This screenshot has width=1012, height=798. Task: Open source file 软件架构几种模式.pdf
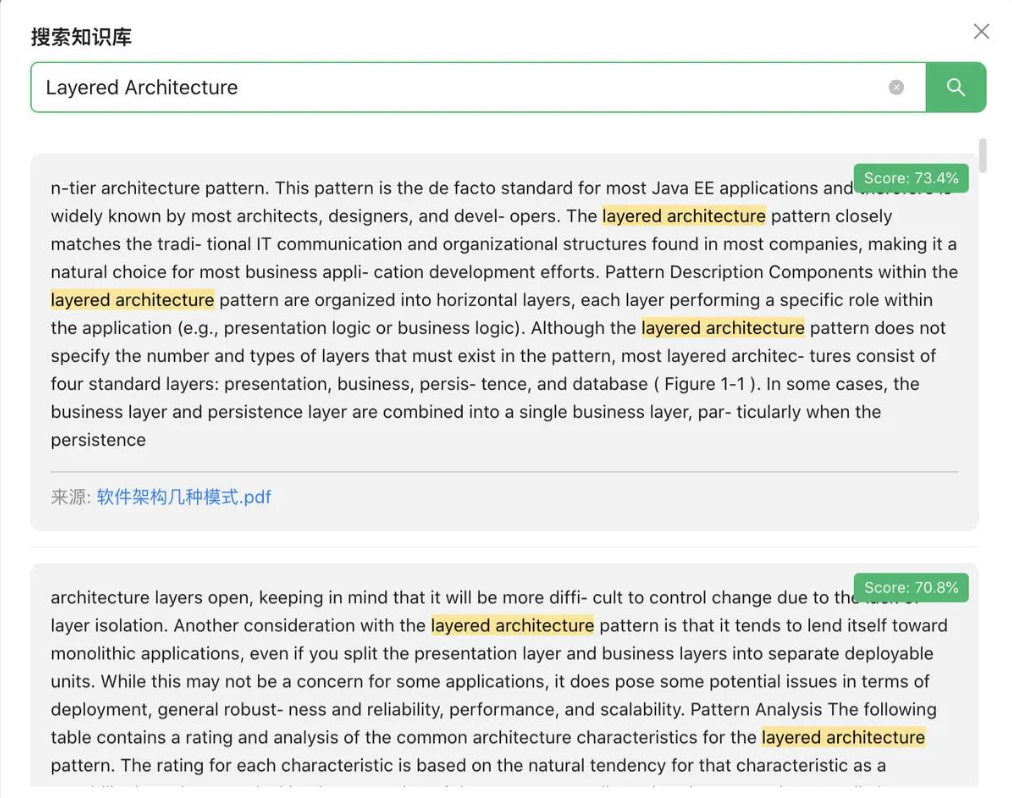tap(184, 497)
